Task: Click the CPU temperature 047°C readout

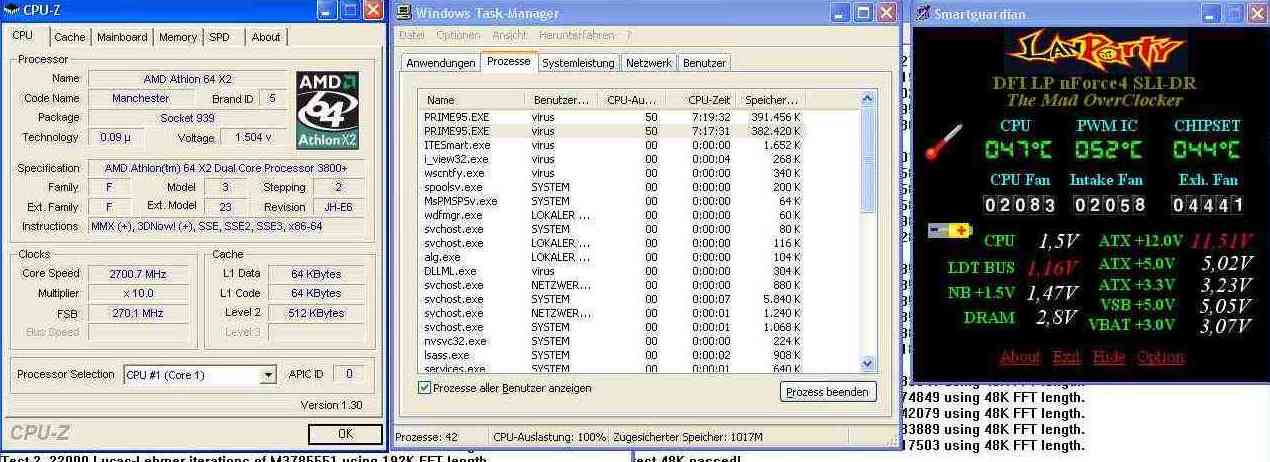Action: pos(1018,150)
